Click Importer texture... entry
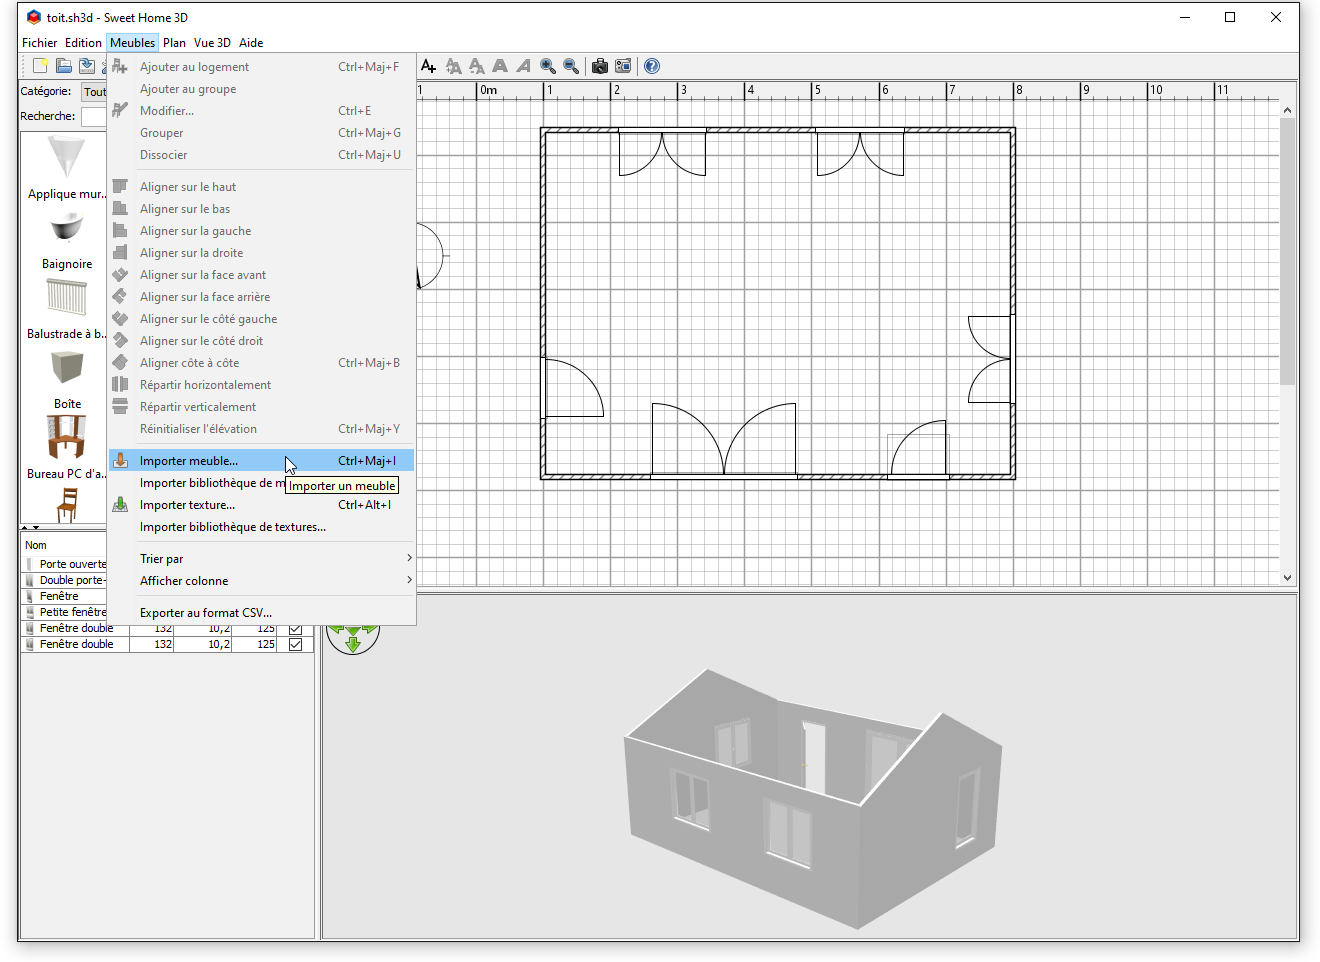 [x=187, y=505]
